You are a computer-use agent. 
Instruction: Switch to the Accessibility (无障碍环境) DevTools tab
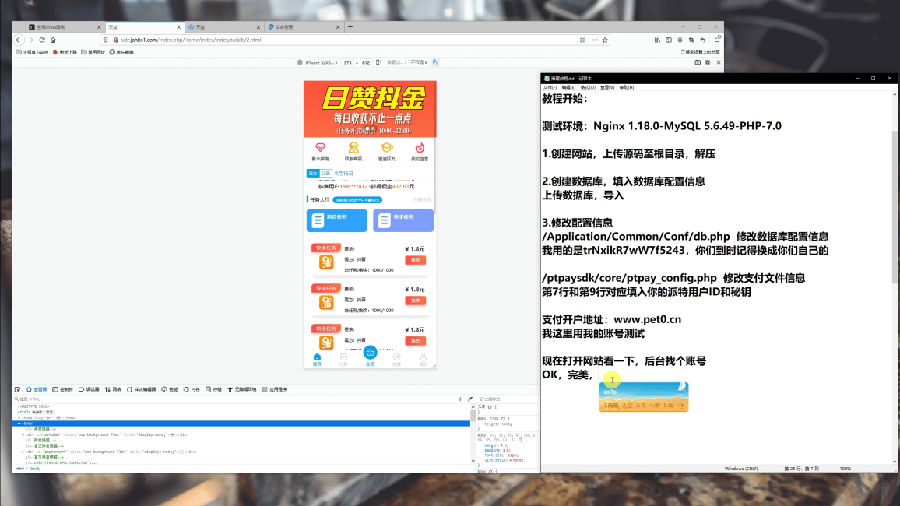[x=242, y=390]
